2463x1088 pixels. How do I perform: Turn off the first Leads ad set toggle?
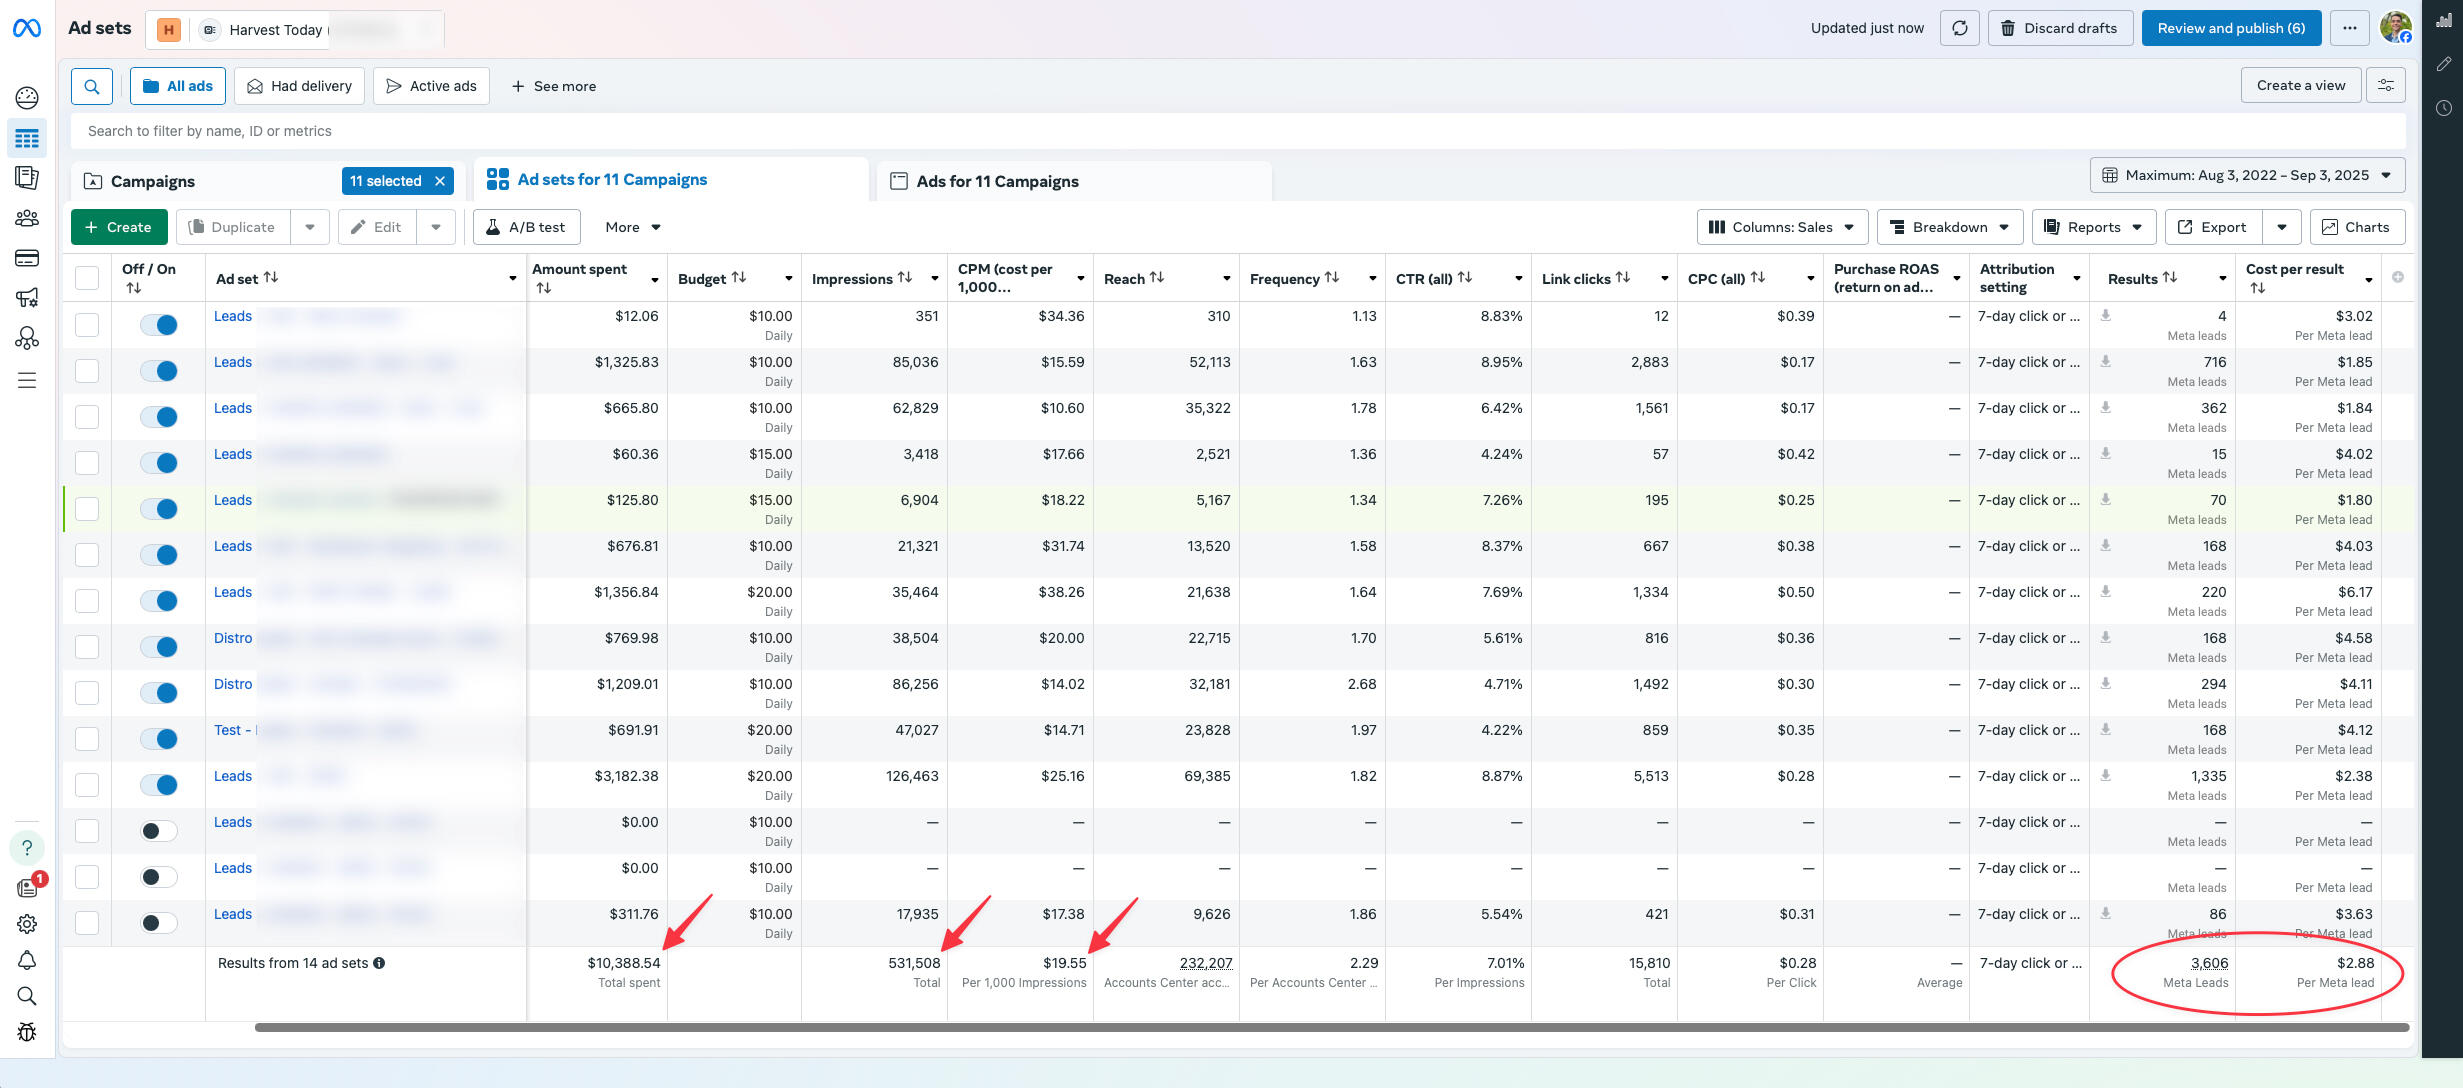click(x=159, y=325)
